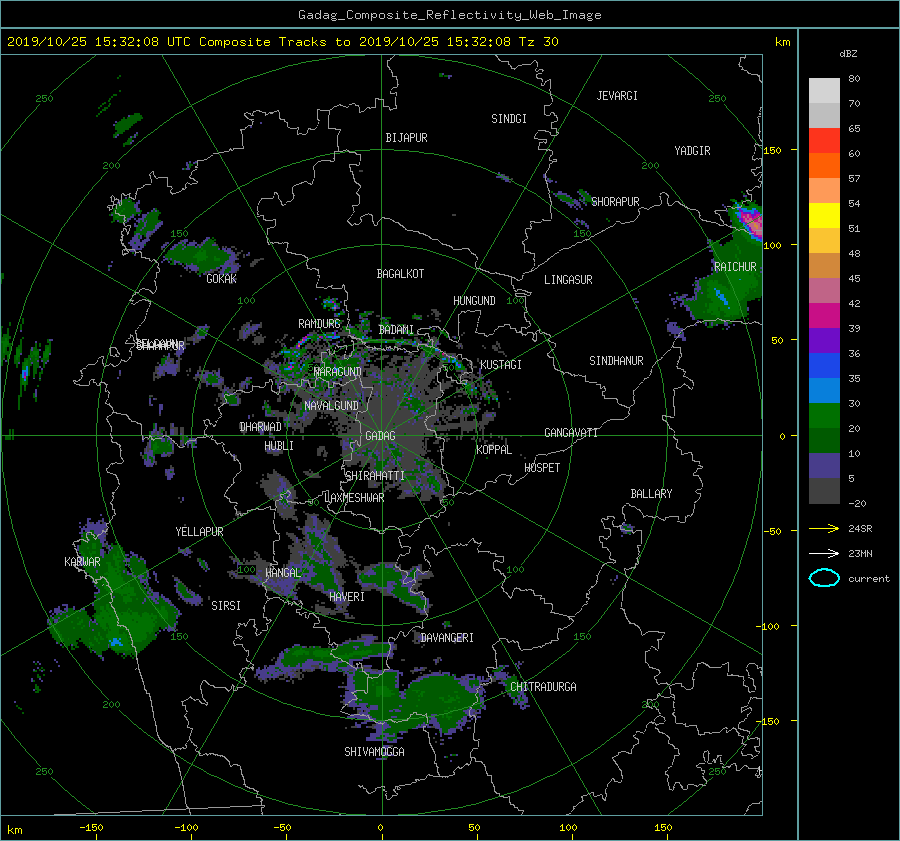Select the light blue 30-35 dBZ swatch
900x841 pixels.
(x=824, y=390)
